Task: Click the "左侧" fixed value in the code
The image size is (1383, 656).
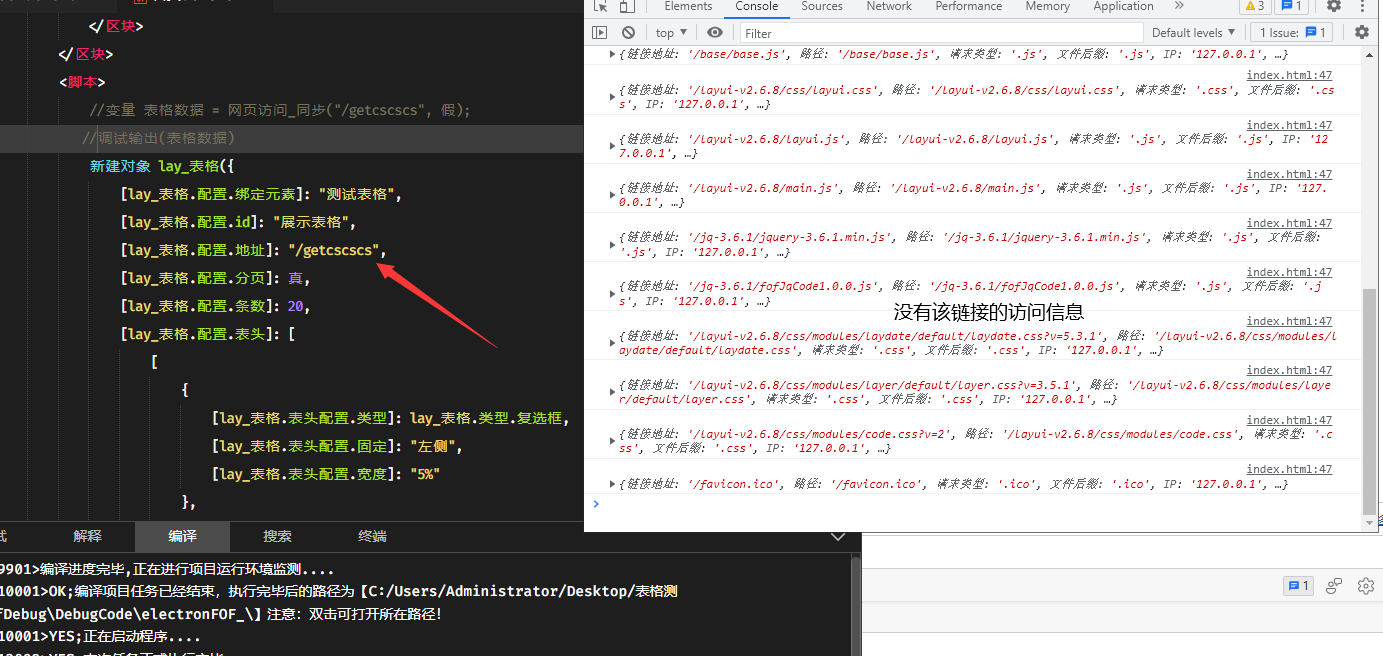Action: coord(433,446)
